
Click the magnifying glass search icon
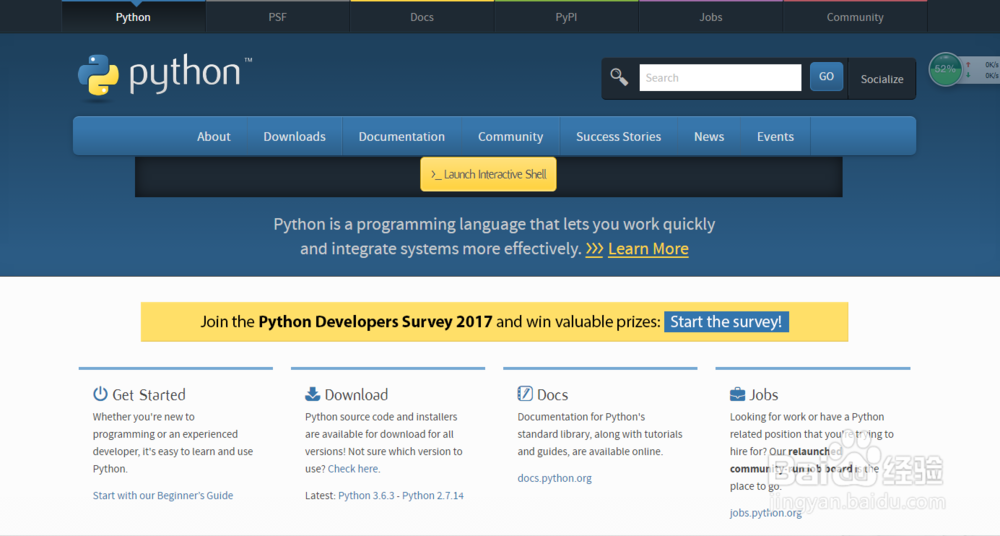[619, 77]
